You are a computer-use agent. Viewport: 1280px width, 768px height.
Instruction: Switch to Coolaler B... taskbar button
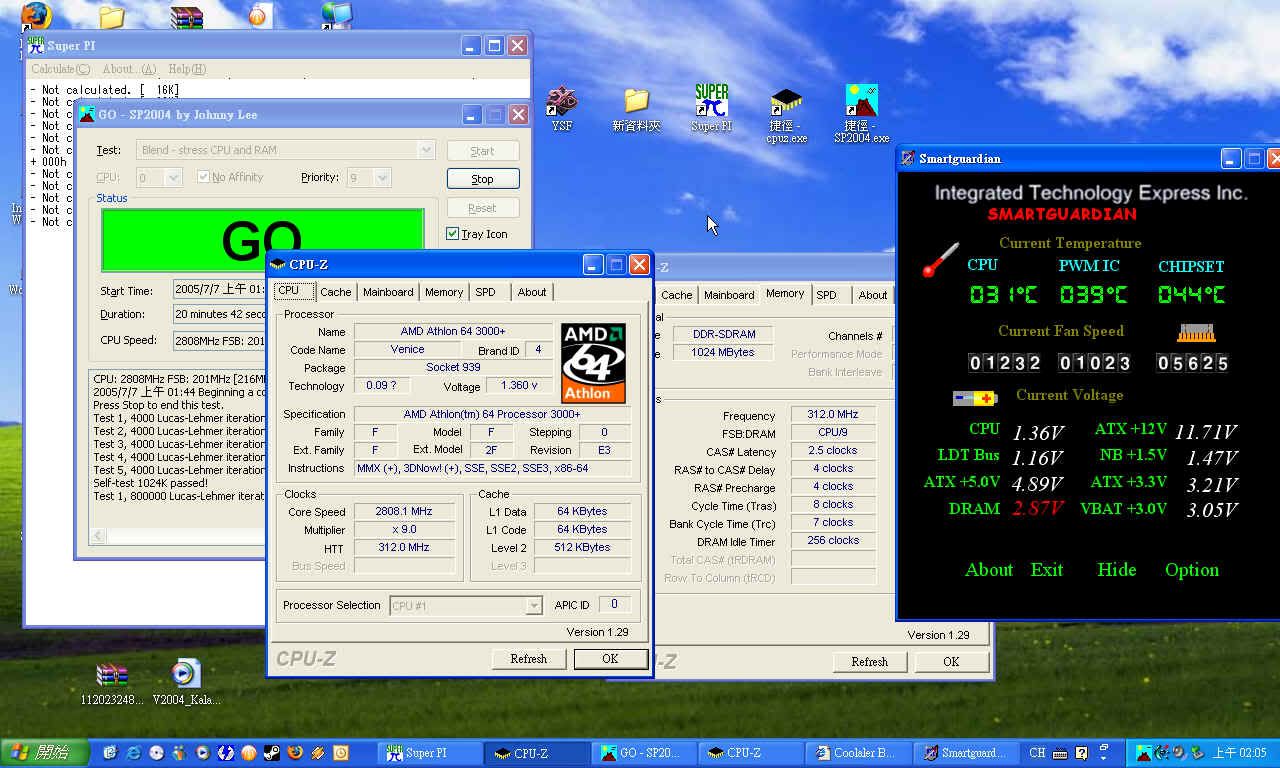pos(858,753)
